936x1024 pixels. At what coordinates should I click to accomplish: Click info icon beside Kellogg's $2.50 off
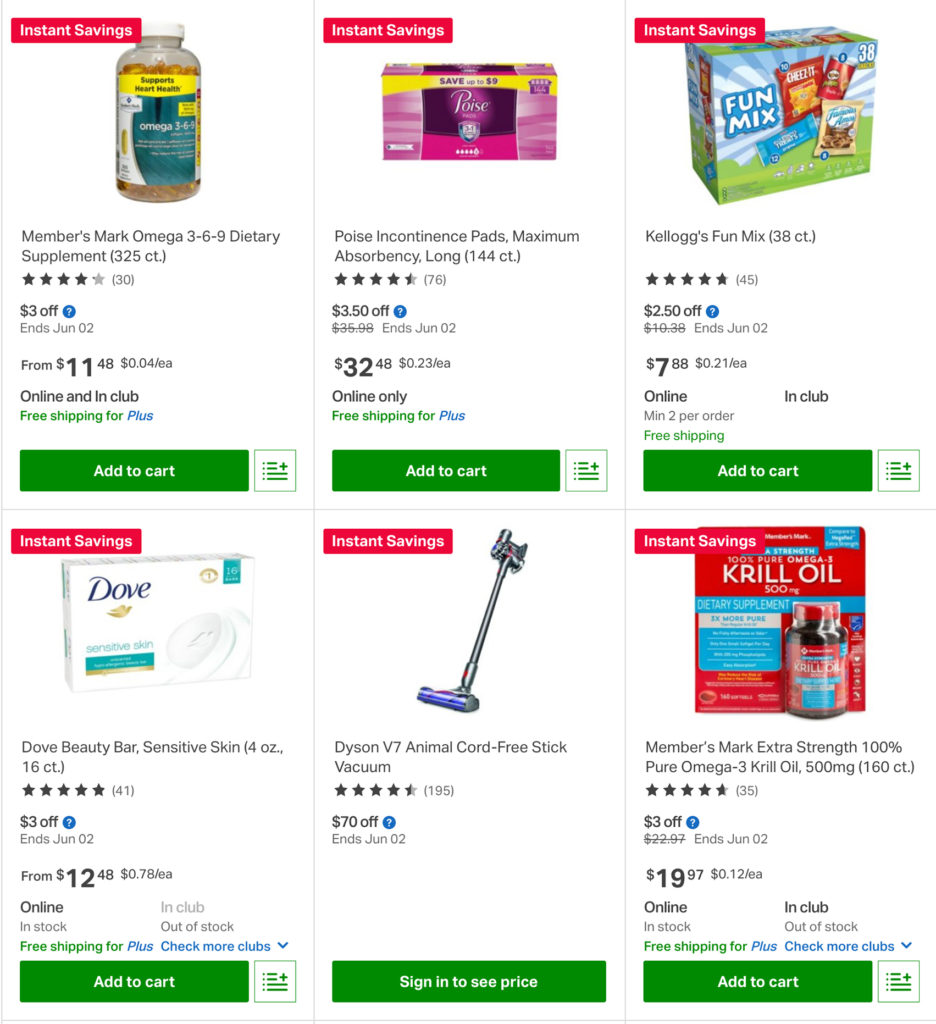pyautogui.click(x=712, y=311)
